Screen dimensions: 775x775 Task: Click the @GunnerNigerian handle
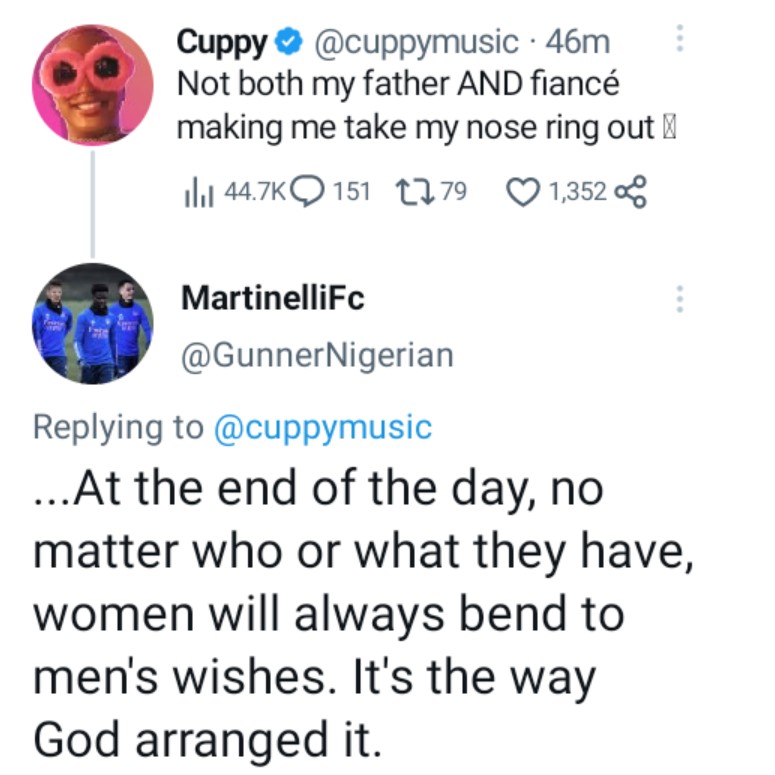[317, 354]
